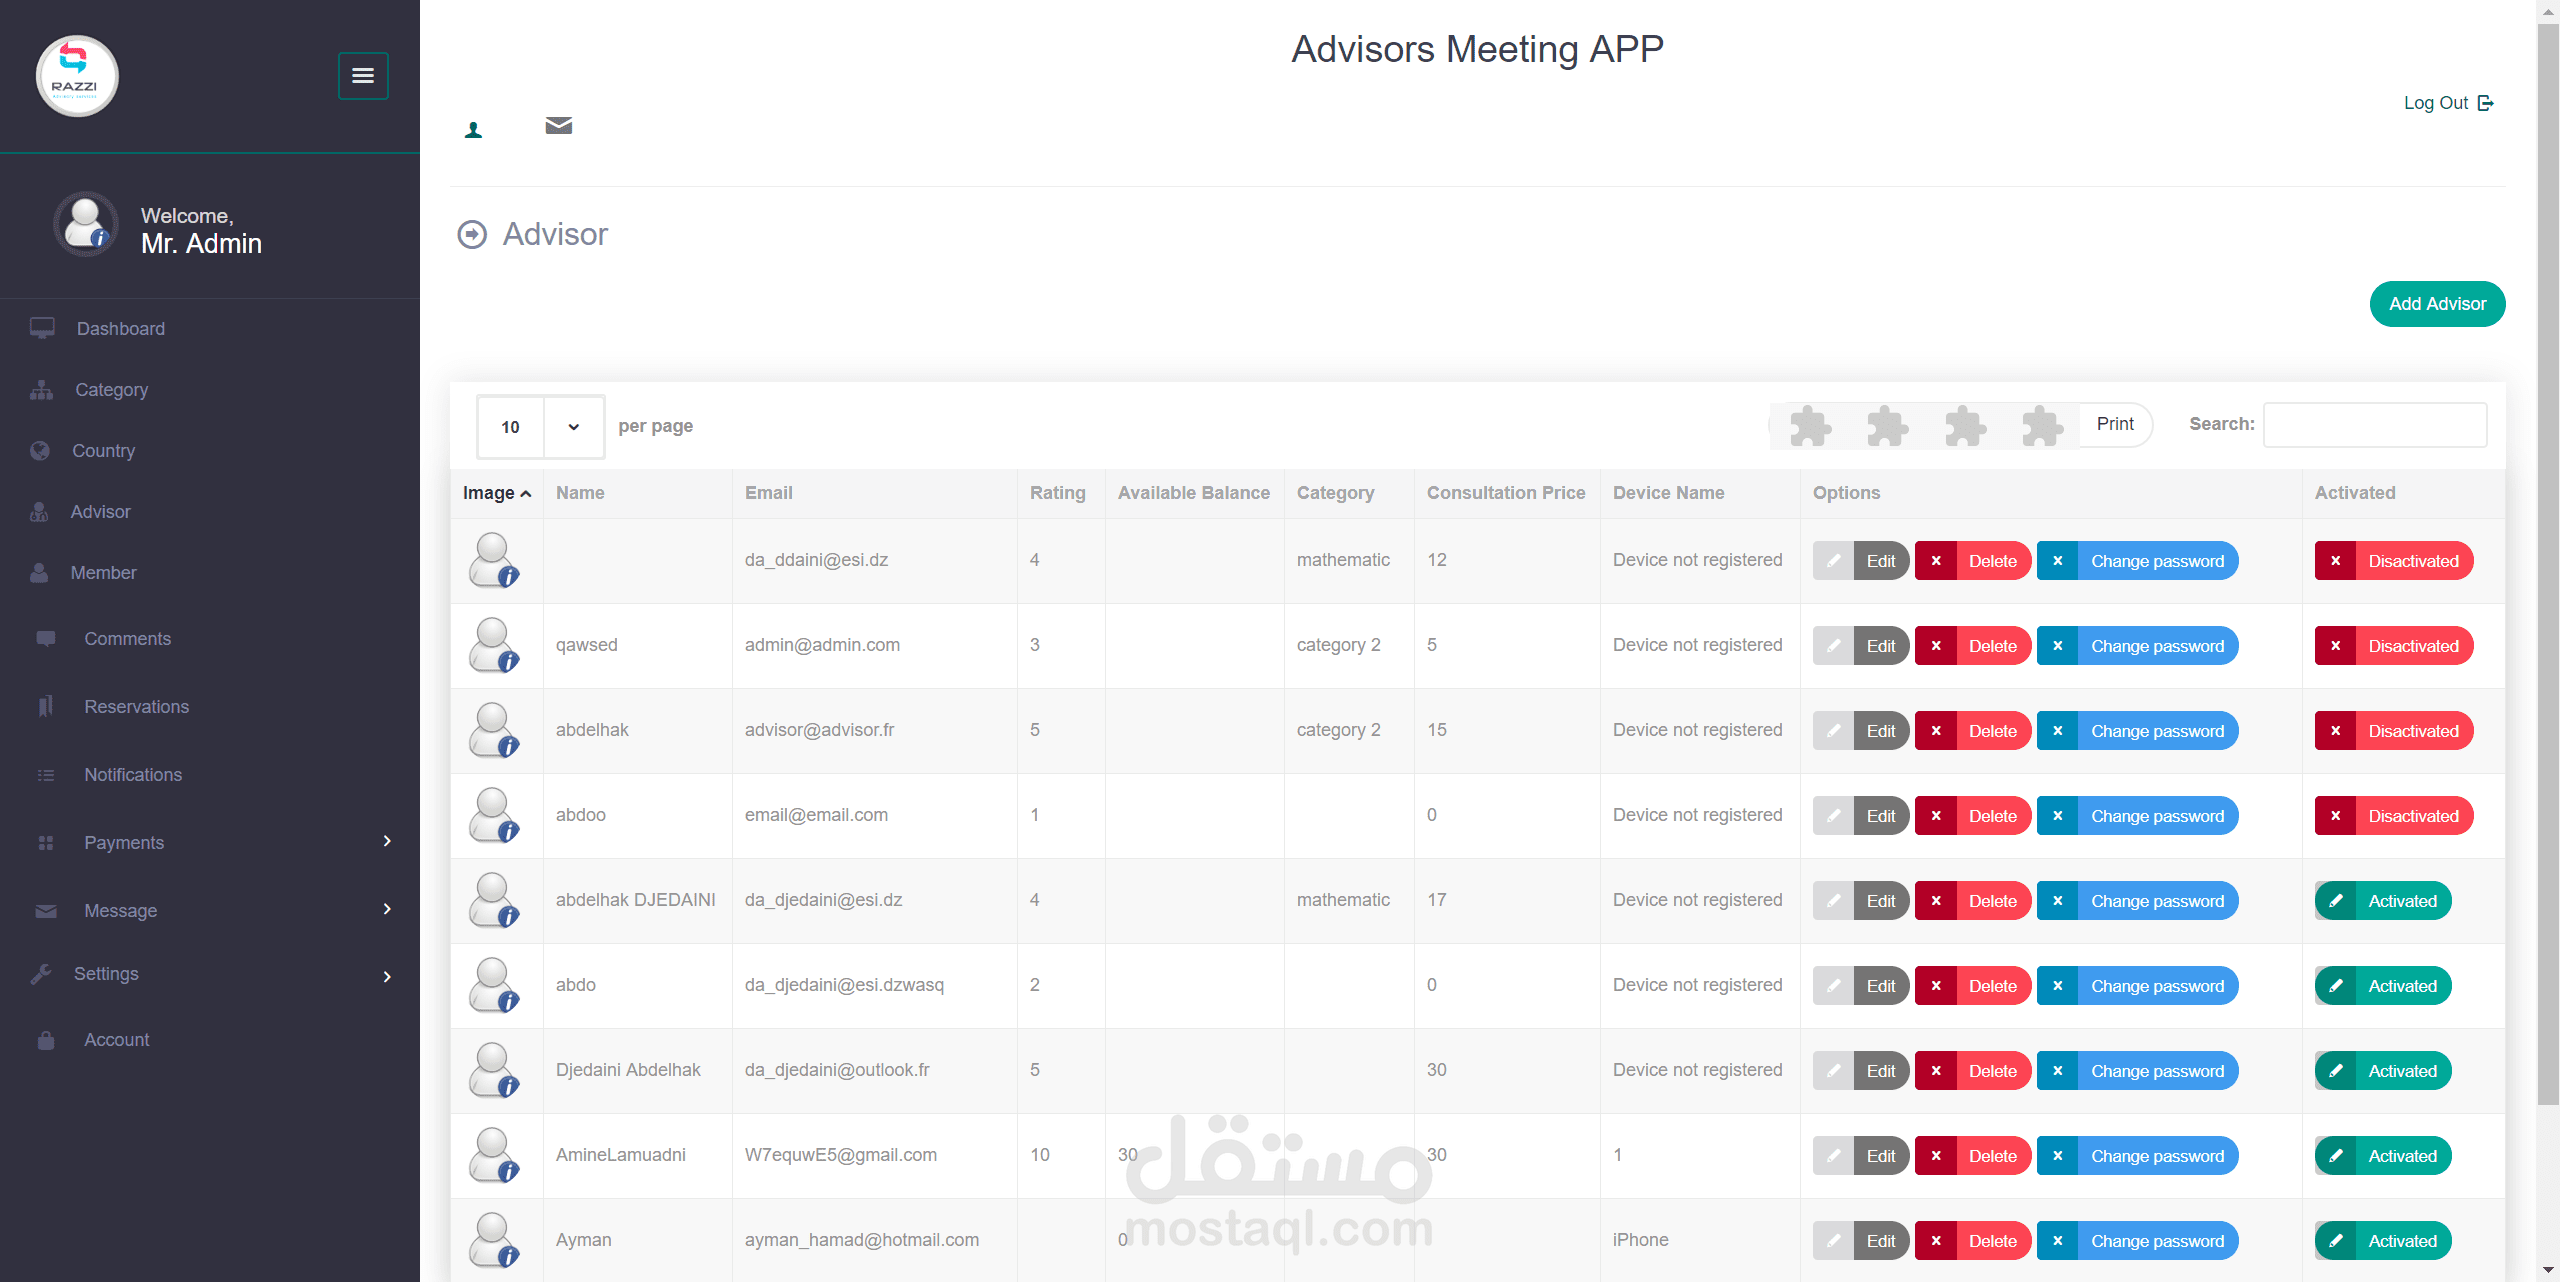Click the envelope mail icon in header
This screenshot has width=2560, height=1282.
[x=558, y=126]
